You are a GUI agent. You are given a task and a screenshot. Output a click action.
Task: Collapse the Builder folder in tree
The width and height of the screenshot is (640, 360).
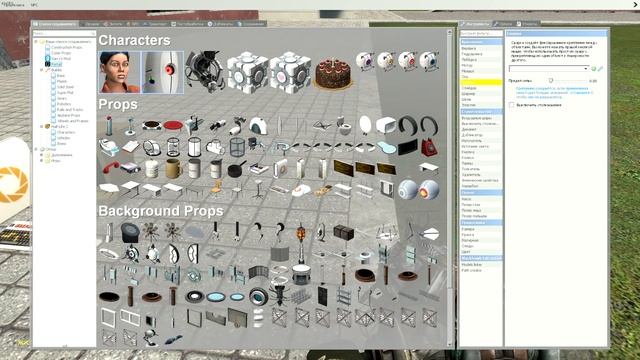(42, 70)
